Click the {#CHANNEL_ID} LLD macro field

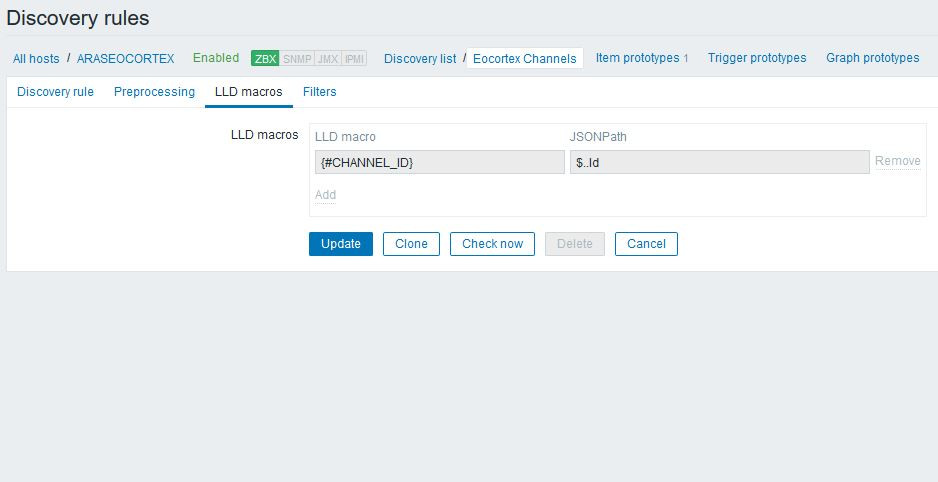pyautogui.click(x=440, y=162)
